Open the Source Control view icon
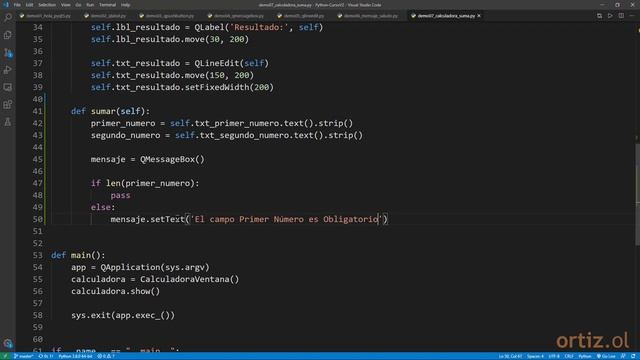Viewport: 640px width, 360px height. point(8,53)
